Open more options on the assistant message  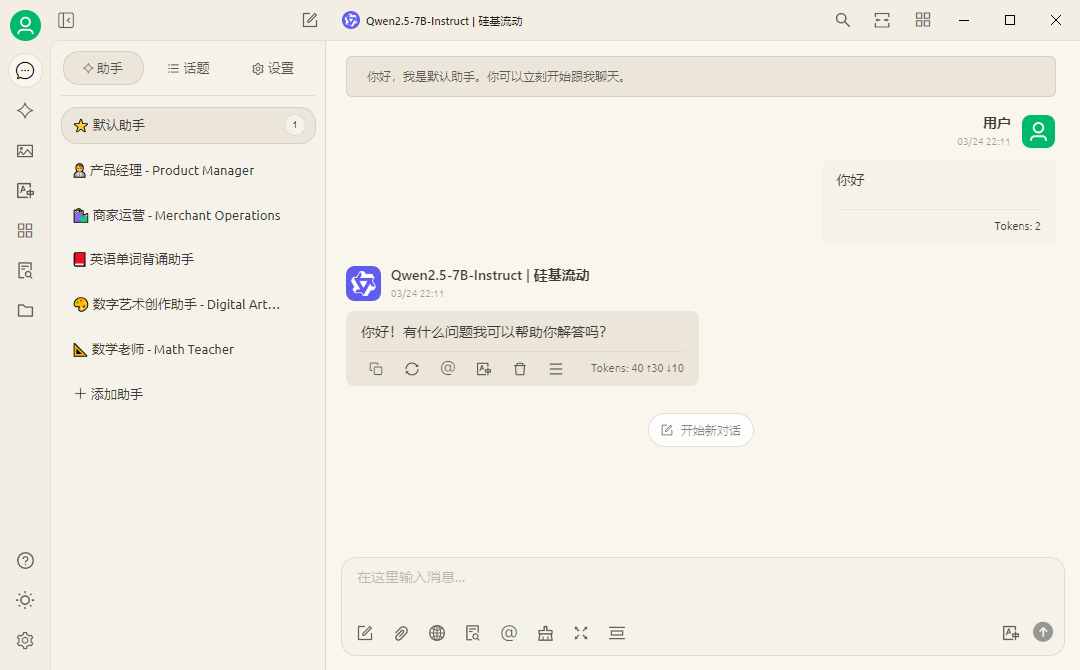555,368
